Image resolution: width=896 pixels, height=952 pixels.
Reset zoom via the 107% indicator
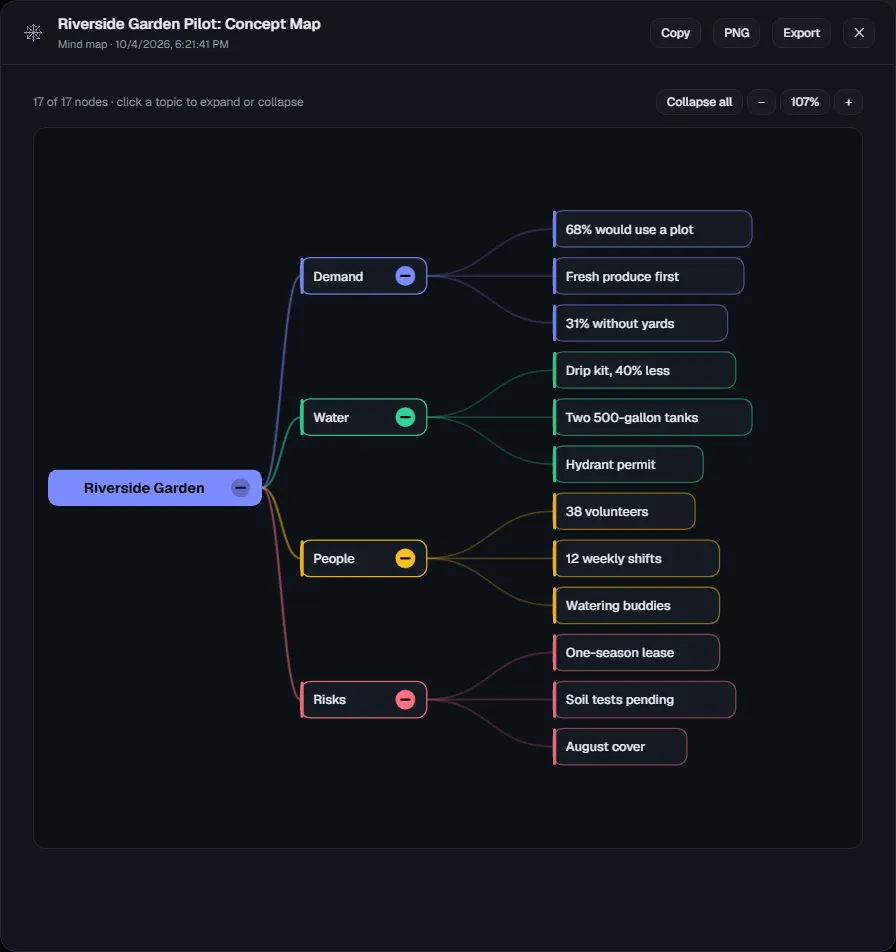(804, 102)
